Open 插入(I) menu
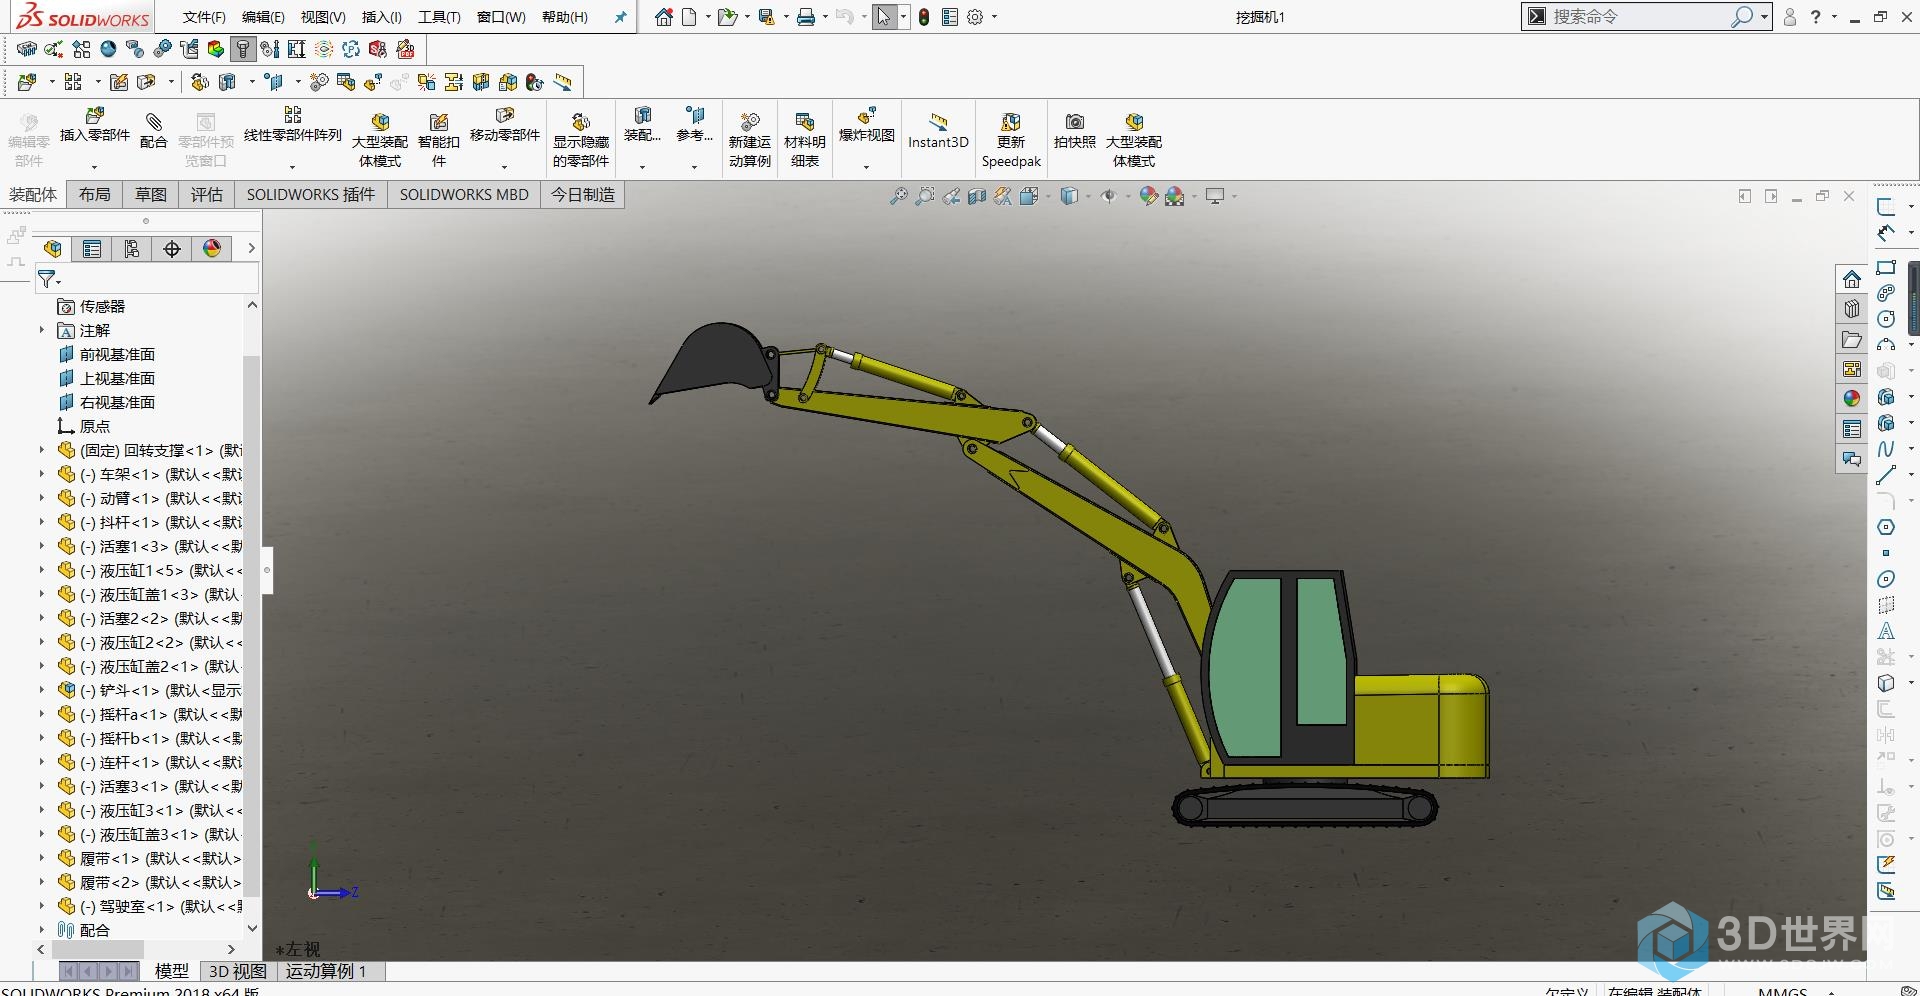The height and width of the screenshot is (996, 1920). (381, 17)
